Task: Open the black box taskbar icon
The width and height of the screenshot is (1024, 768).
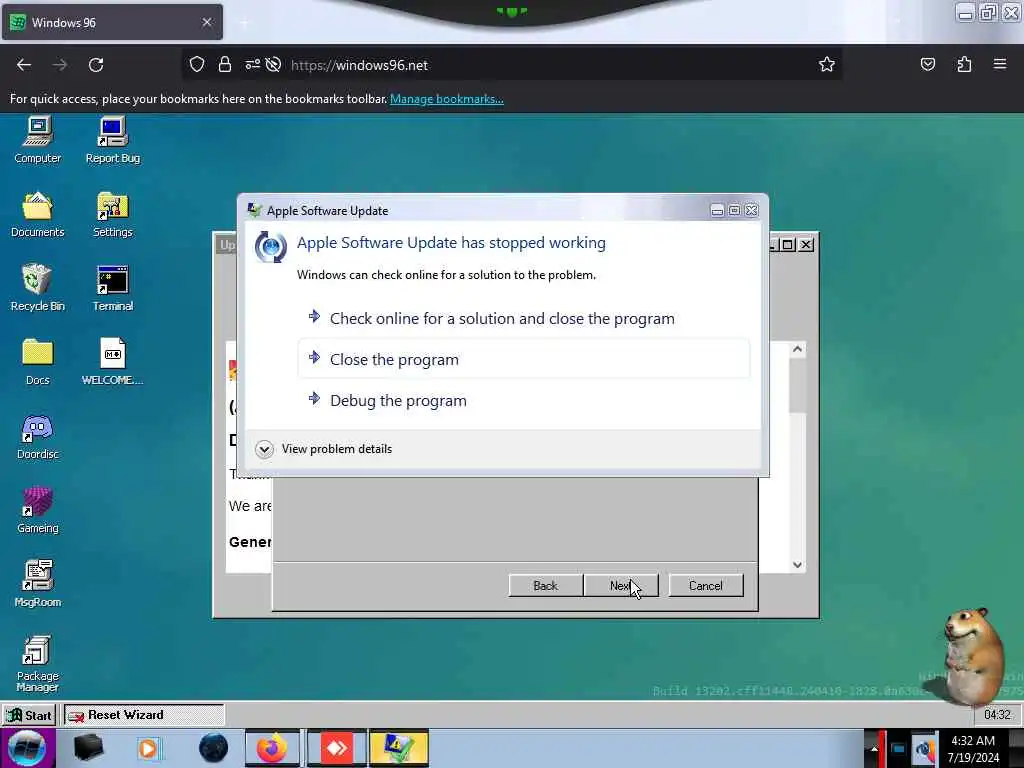Action: (88, 748)
